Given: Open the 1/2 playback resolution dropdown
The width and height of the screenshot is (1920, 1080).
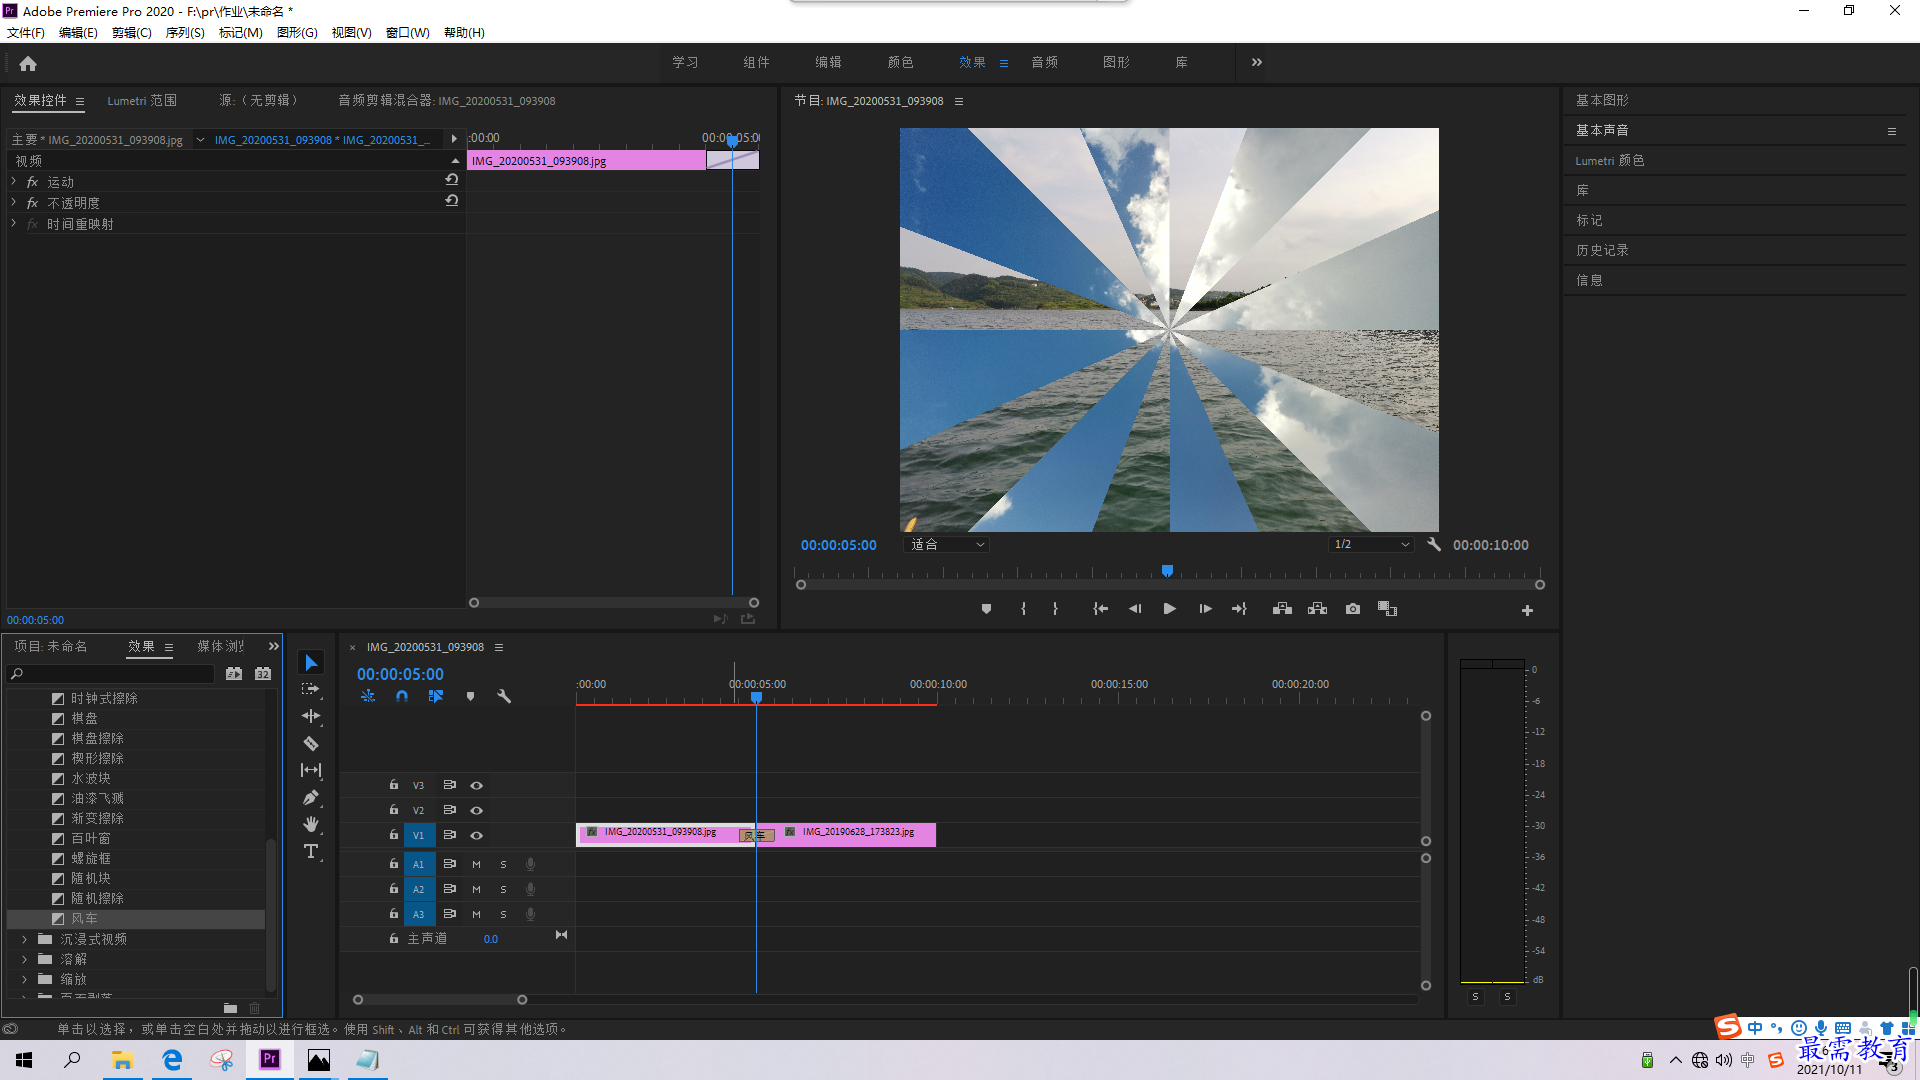Looking at the screenshot, I should click(x=1371, y=545).
